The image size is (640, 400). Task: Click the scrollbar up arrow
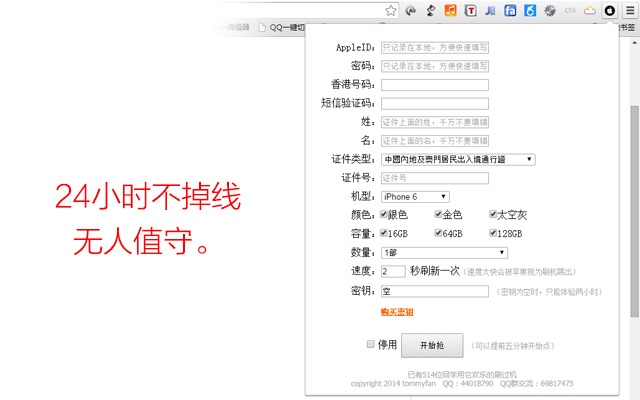[x=634, y=42]
